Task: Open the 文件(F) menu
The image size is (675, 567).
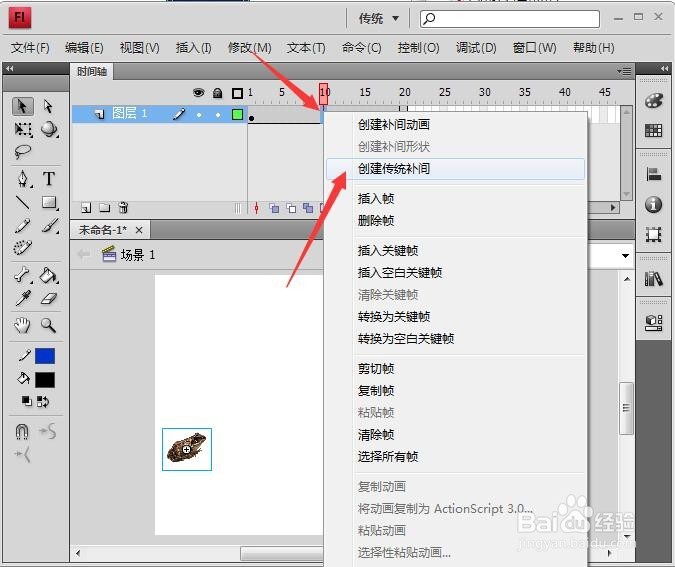Action: 30,47
